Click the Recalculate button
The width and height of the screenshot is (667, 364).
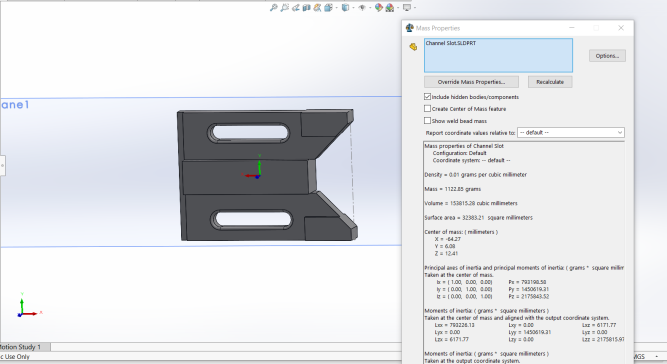550,82
